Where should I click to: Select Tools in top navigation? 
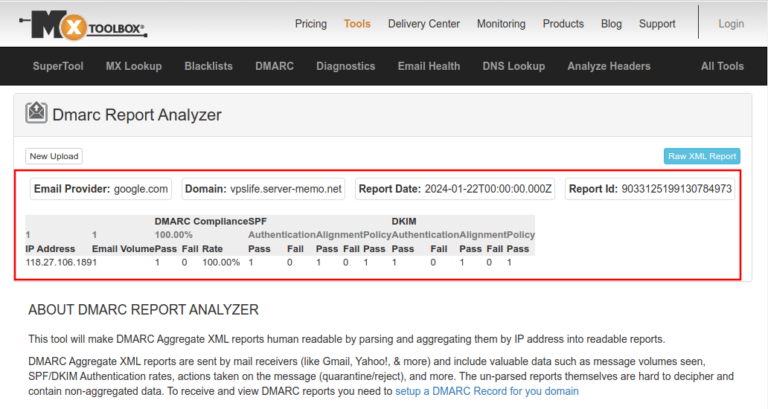[x=357, y=24]
